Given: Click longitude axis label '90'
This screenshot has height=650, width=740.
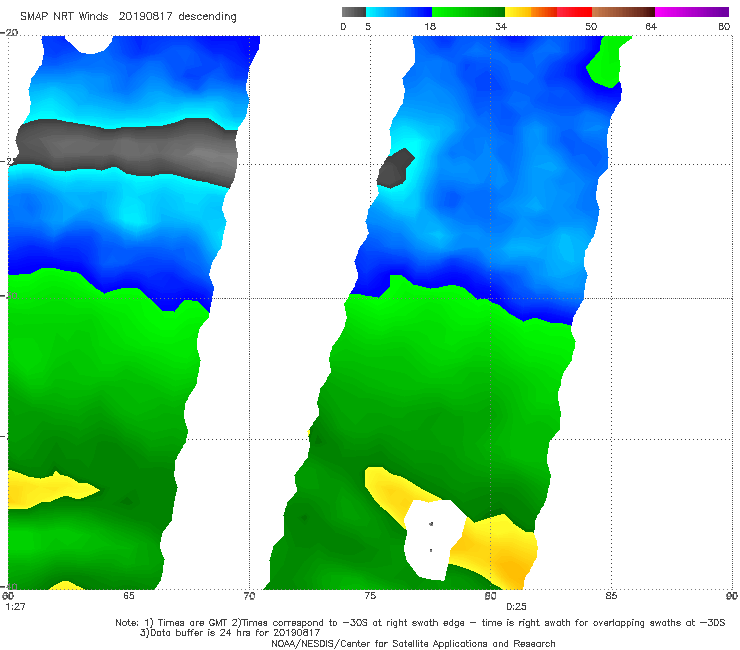Looking at the screenshot, I should 732,596.
